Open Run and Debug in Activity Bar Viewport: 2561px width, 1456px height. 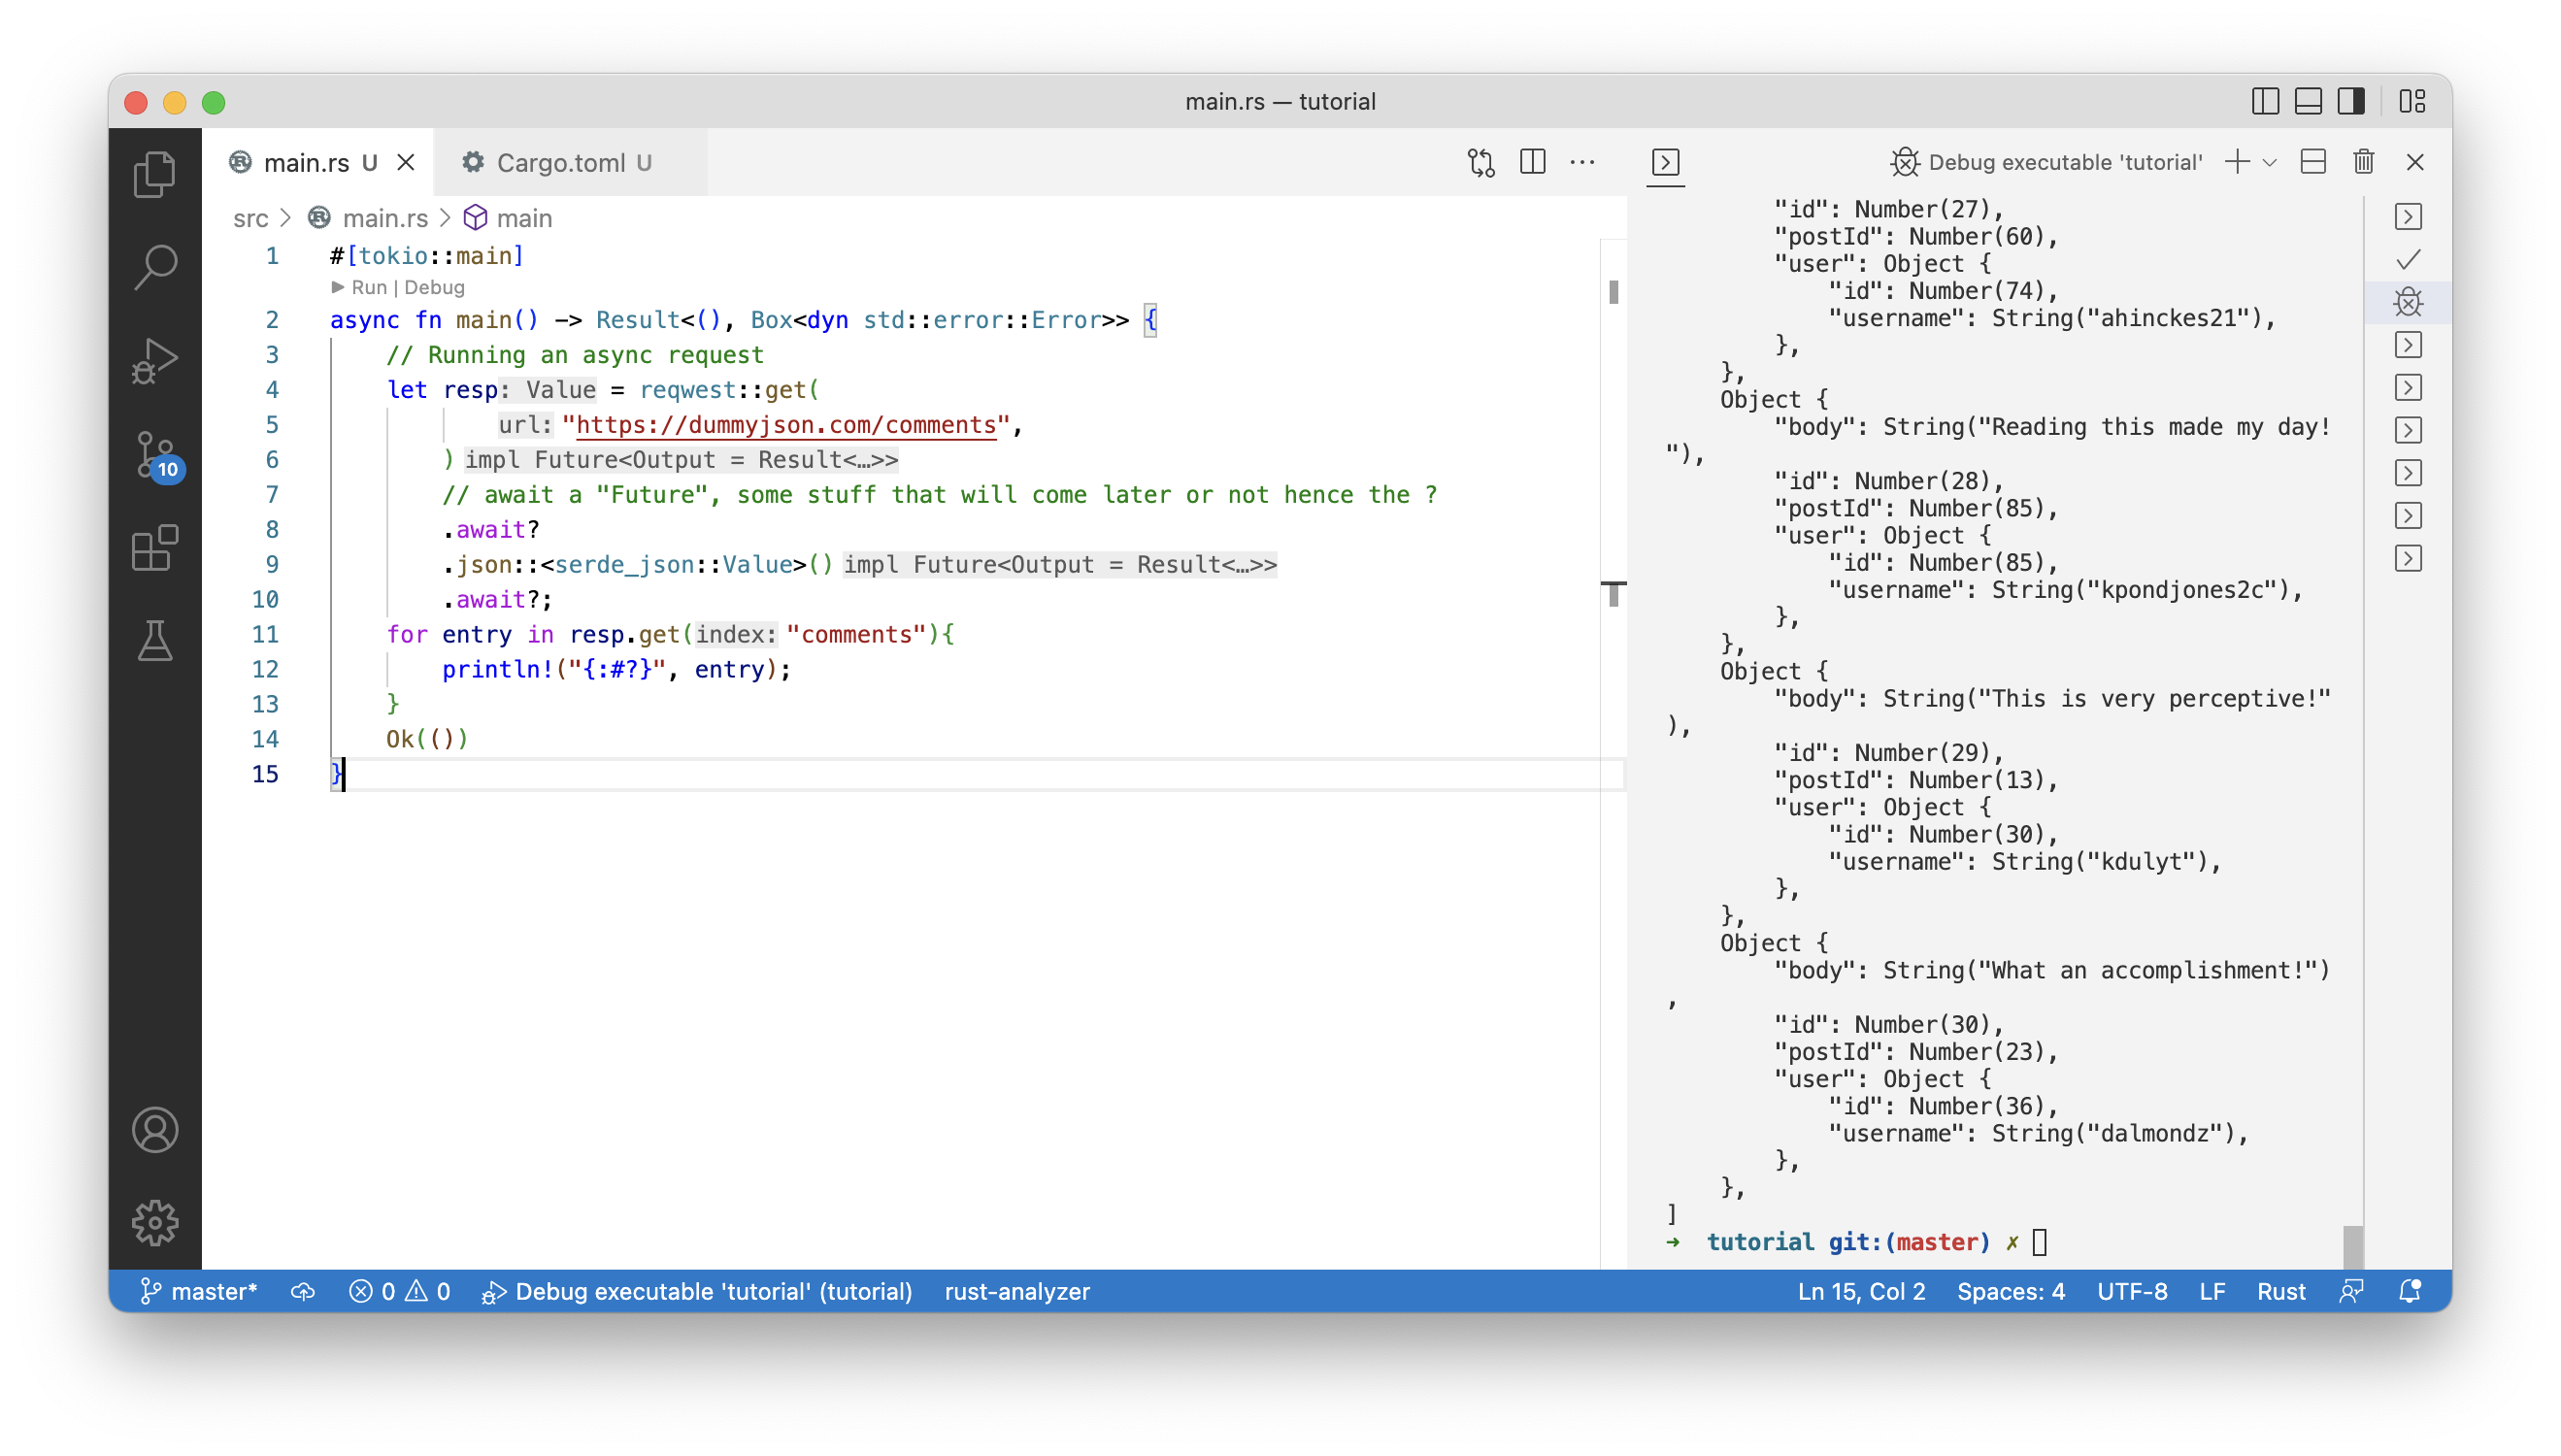pyautogui.click(x=155, y=361)
